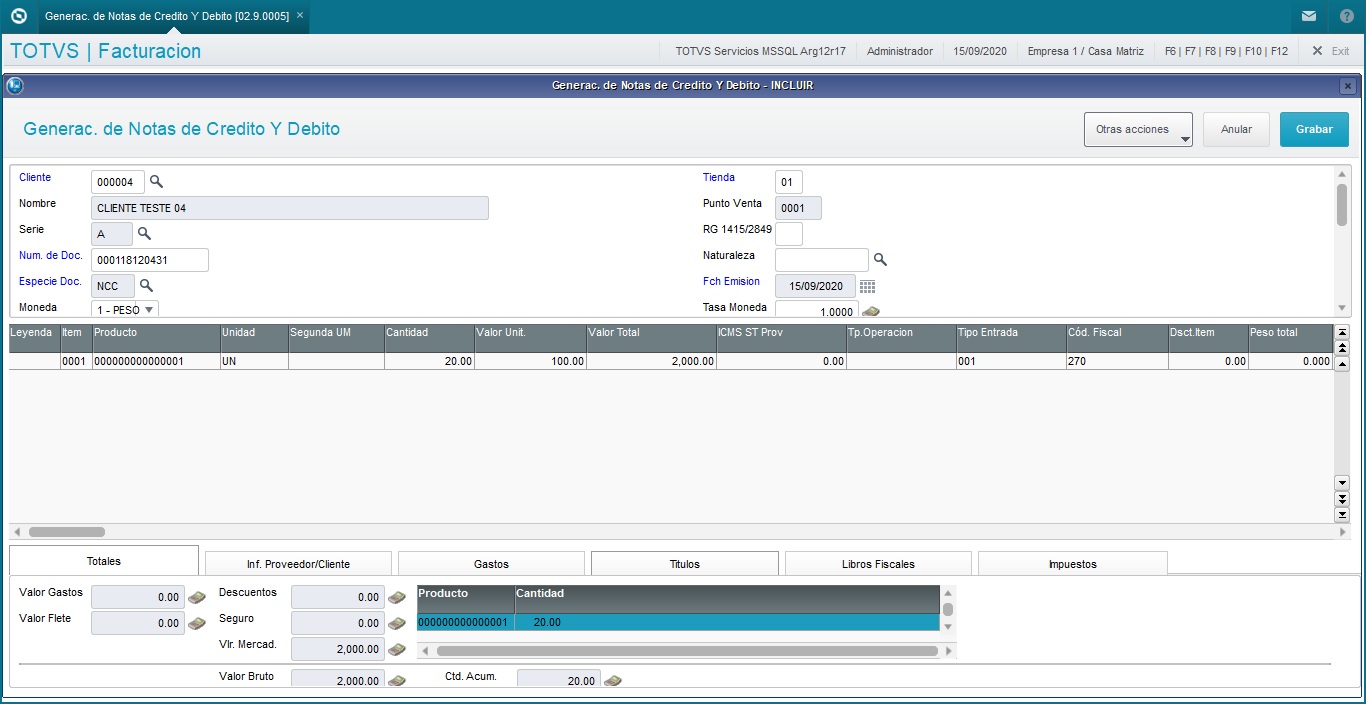Jump to last grid row arrow
Screen dimensions: 1366x704
click(x=1342, y=514)
